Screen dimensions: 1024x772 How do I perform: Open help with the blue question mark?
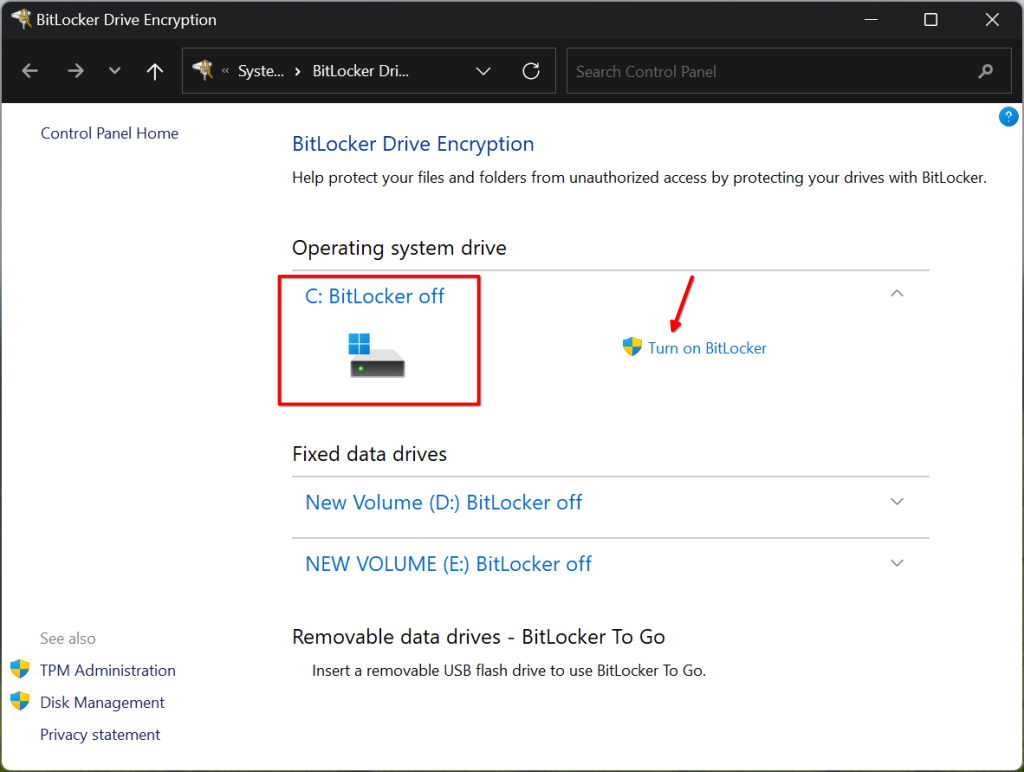[x=1008, y=116]
